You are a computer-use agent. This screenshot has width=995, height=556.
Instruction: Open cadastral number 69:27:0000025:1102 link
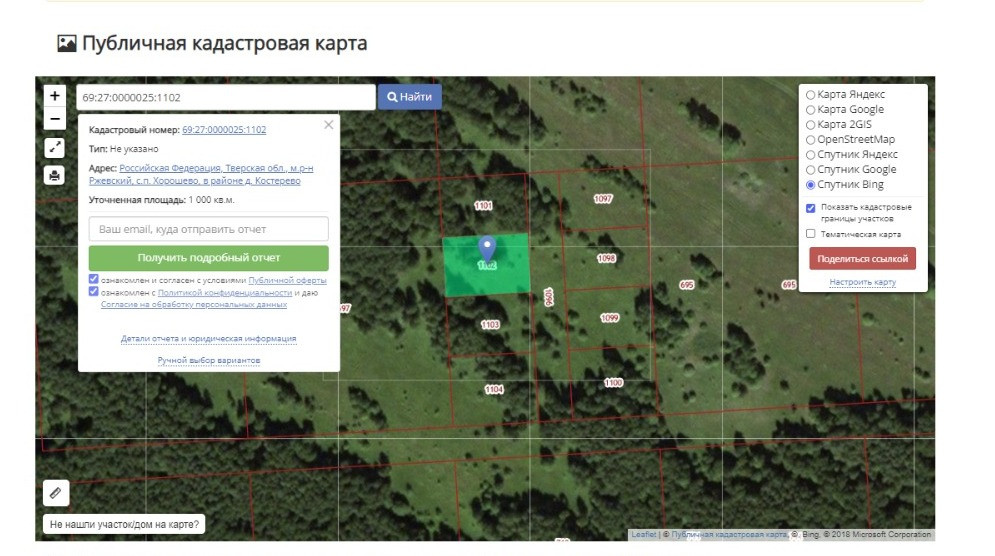pyautogui.click(x=224, y=129)
